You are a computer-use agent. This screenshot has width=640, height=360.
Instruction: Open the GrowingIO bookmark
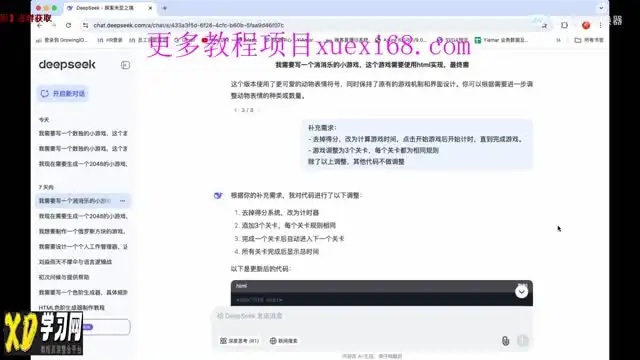(62, 40)
